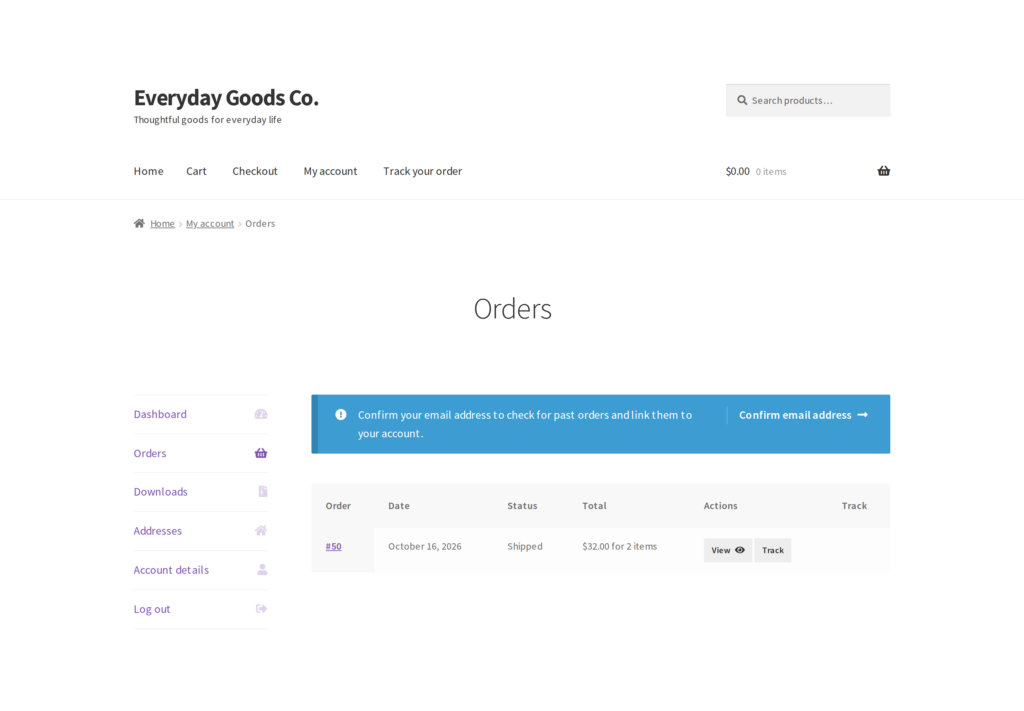The image size is (1024, 711).
Task: Click the Orders page heading
Action: (x=513, y=309)
